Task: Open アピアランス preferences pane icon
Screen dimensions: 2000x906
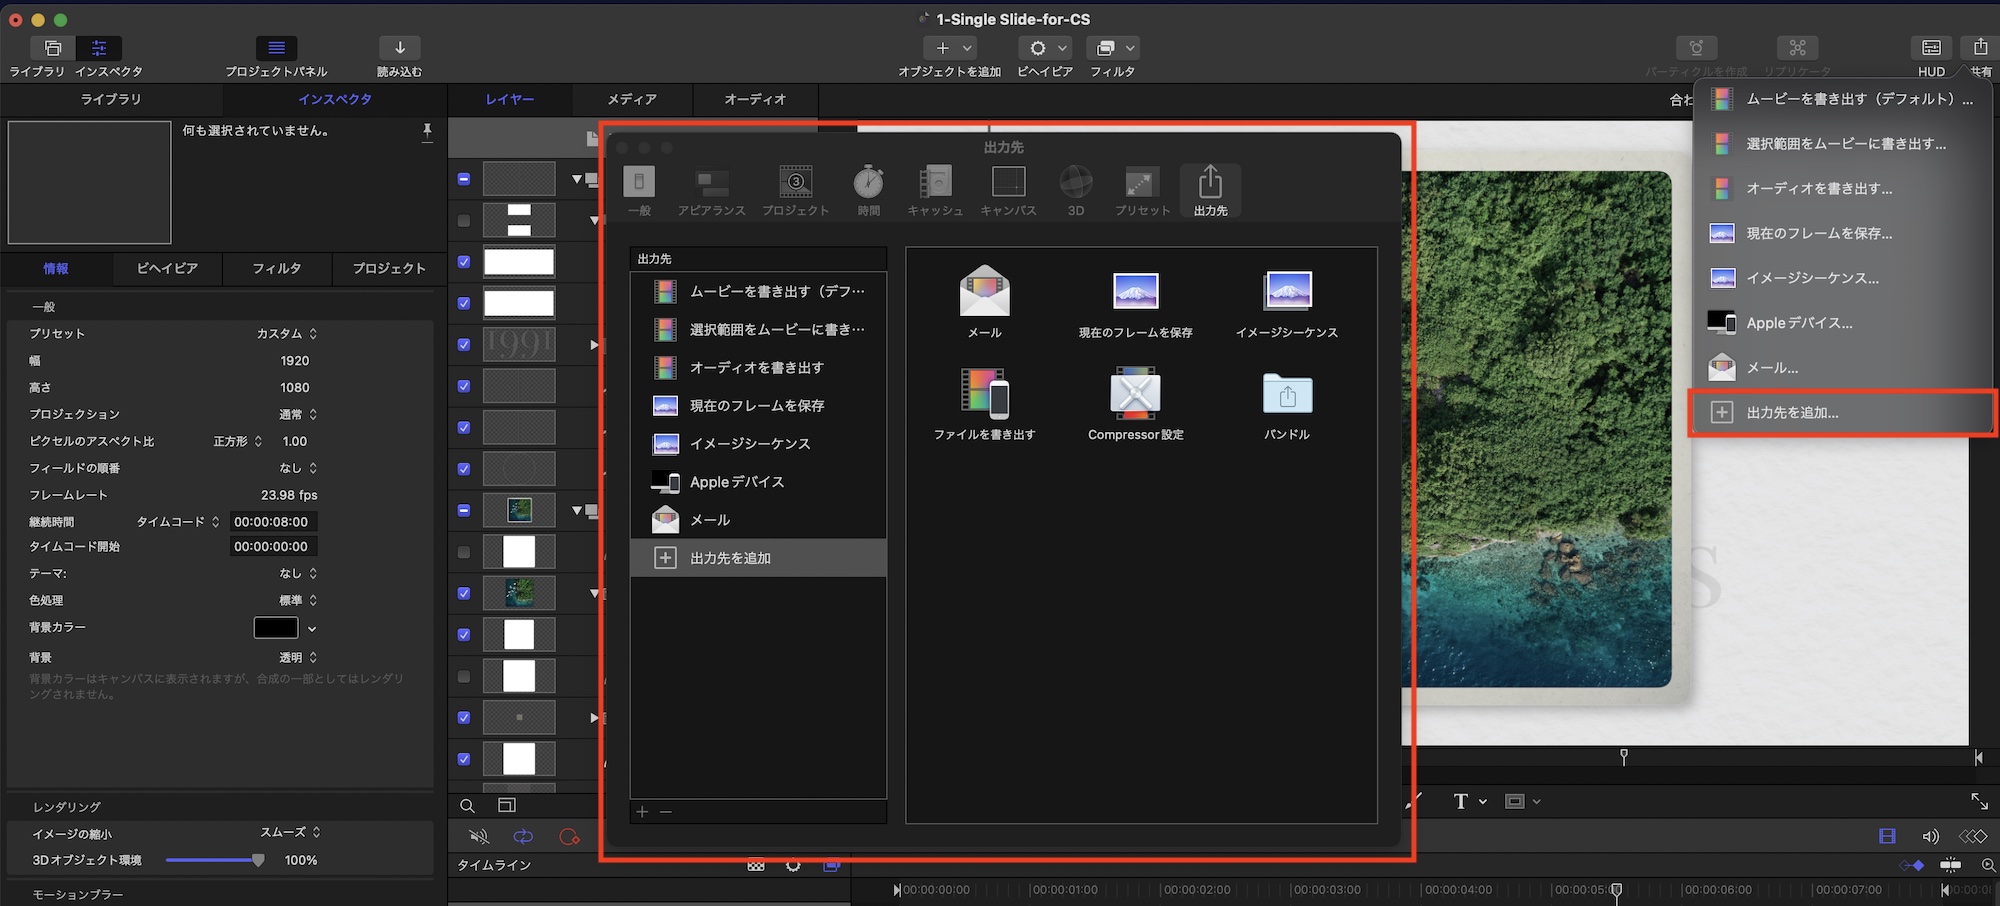Action: click(x=712, y=190)
